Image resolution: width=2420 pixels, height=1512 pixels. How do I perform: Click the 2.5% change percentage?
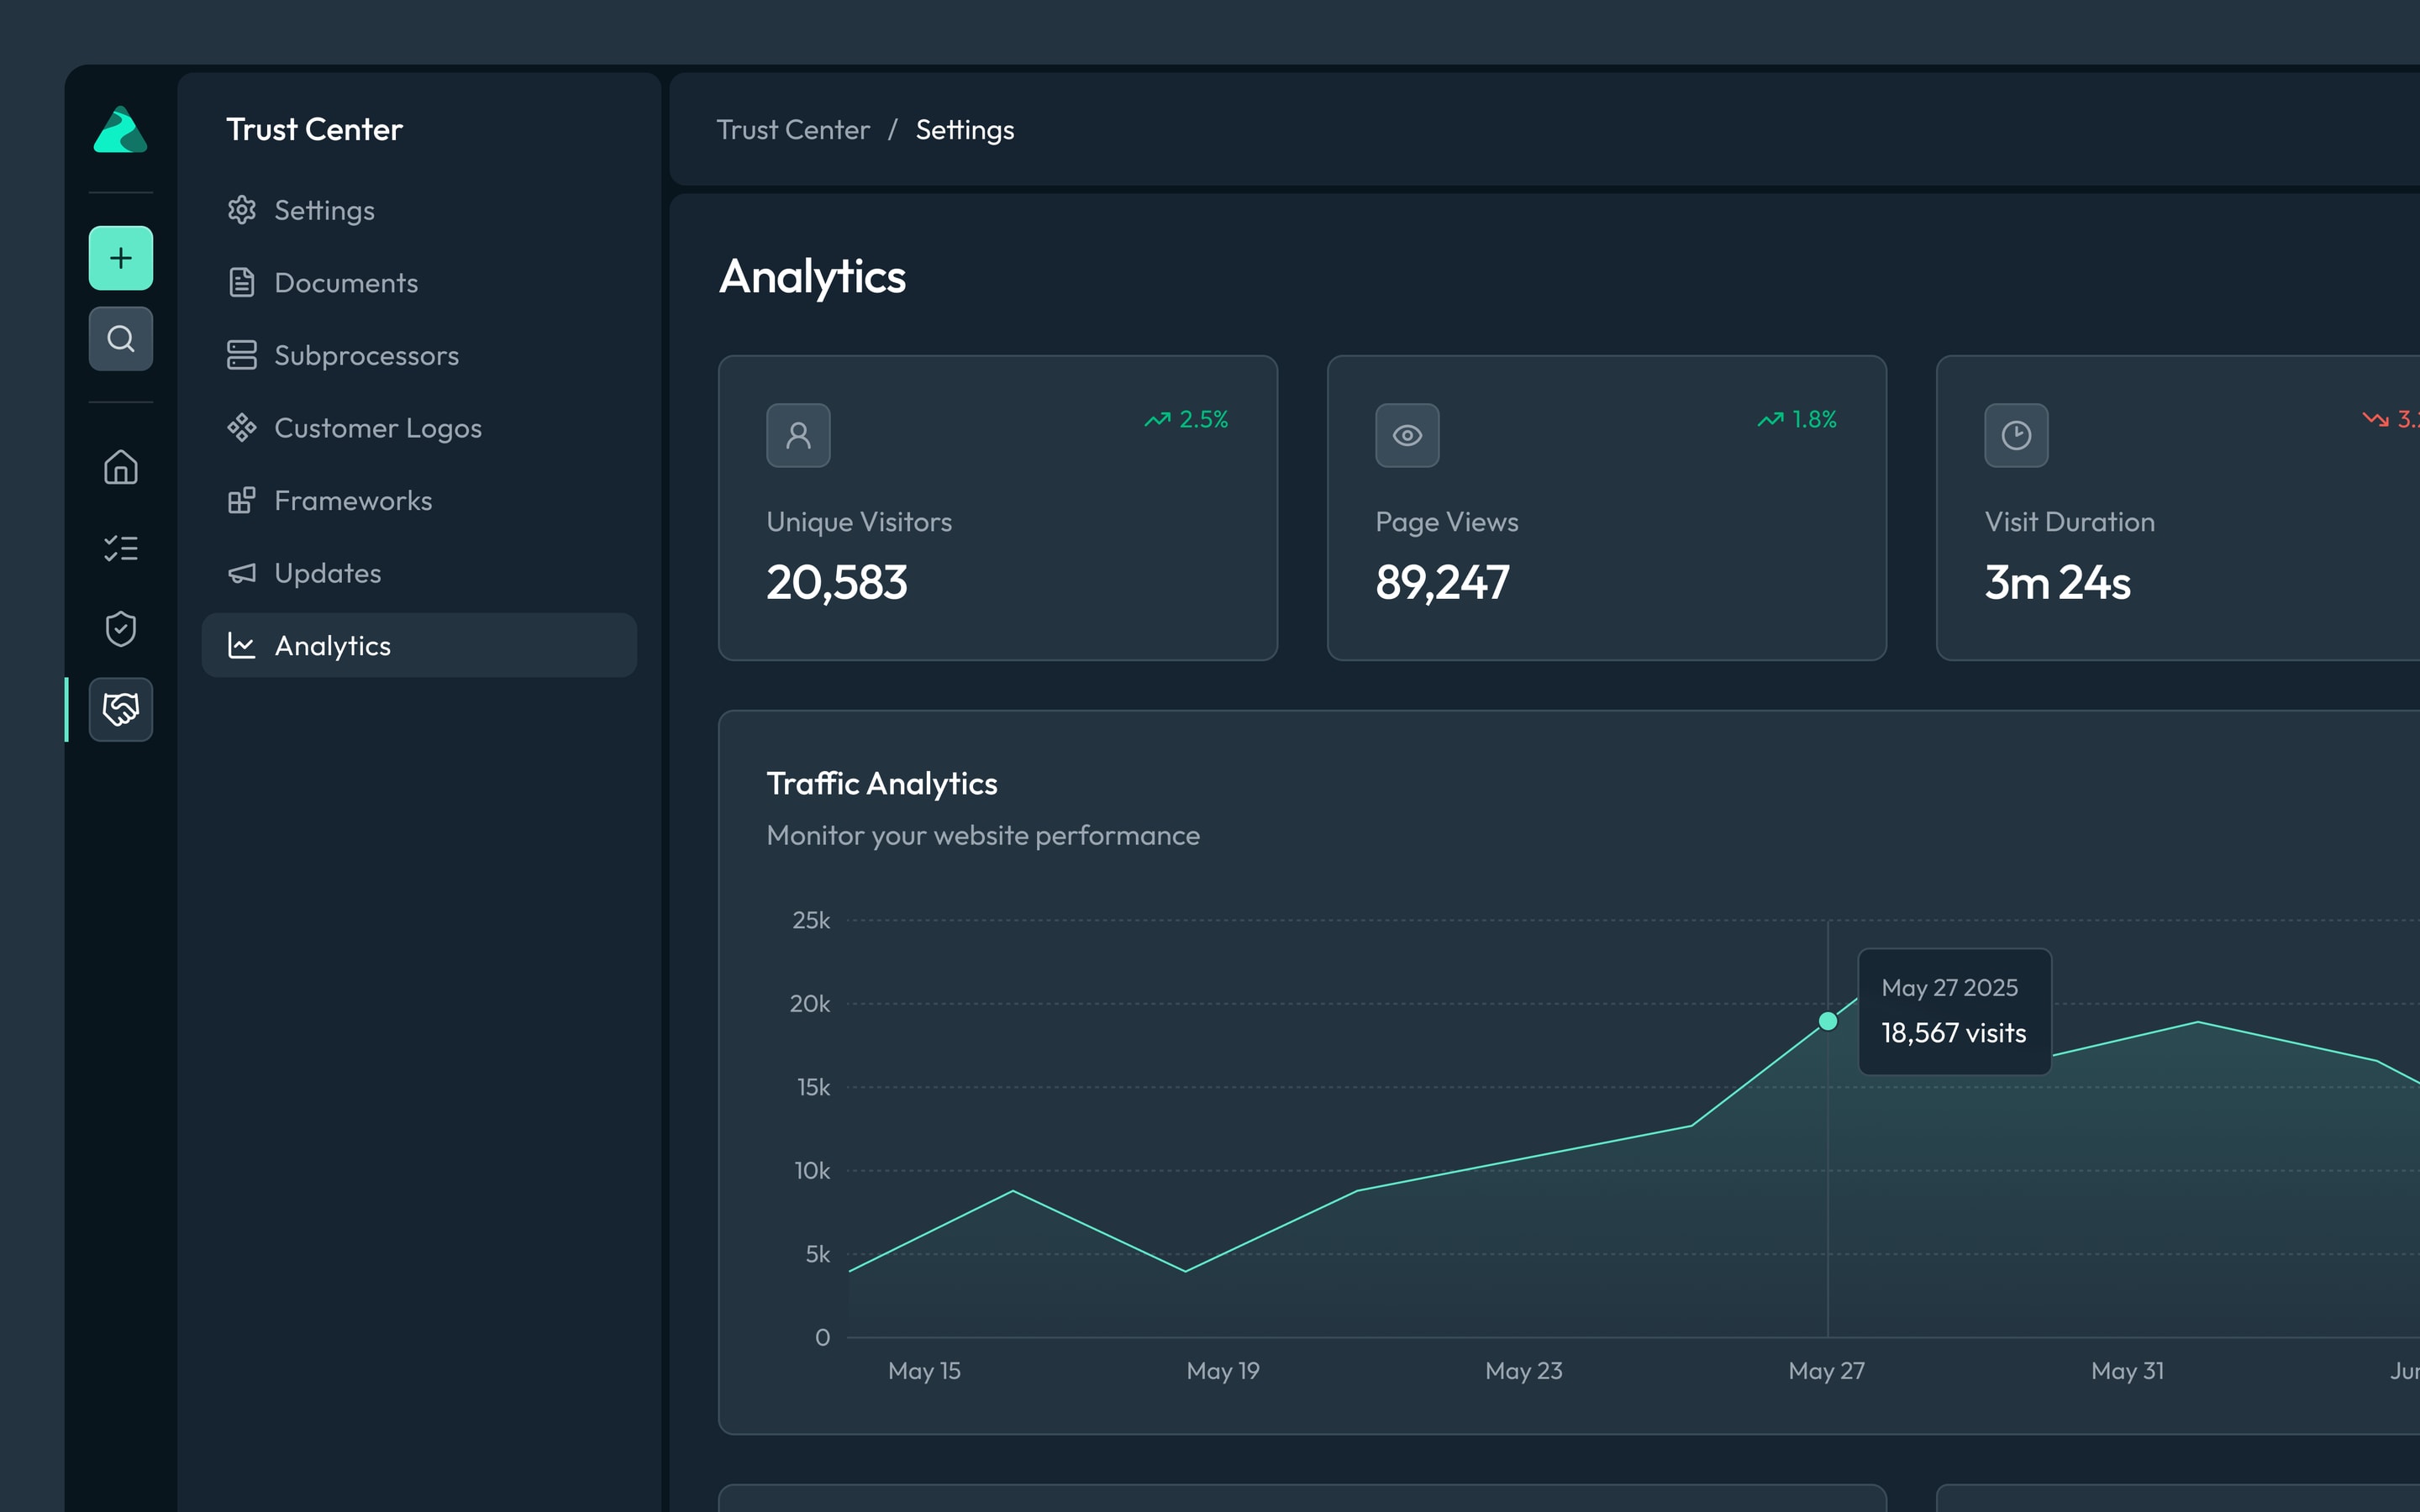[x=1204, y=420]
